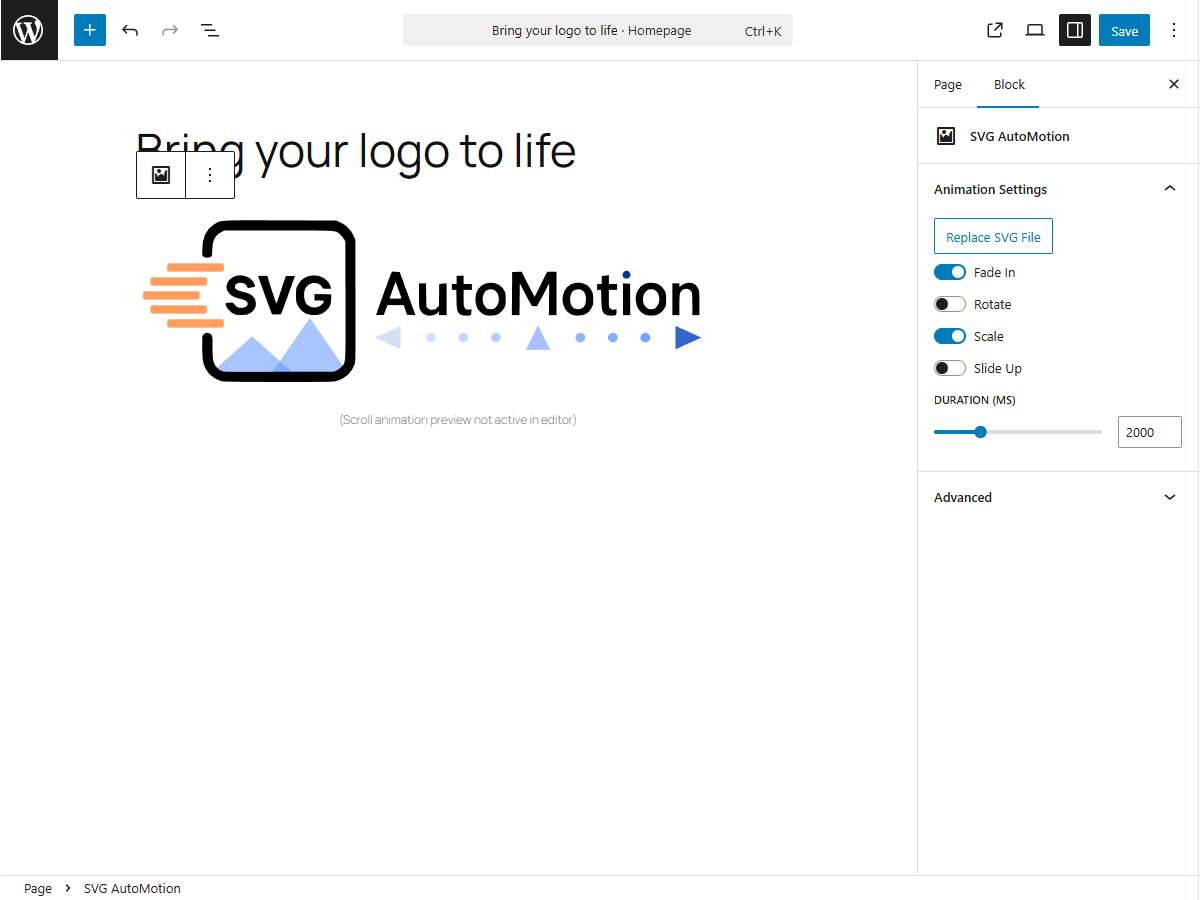The image size is (1200, 900).
Task: Open the desktop preview device options
Action: point(1035,30)
